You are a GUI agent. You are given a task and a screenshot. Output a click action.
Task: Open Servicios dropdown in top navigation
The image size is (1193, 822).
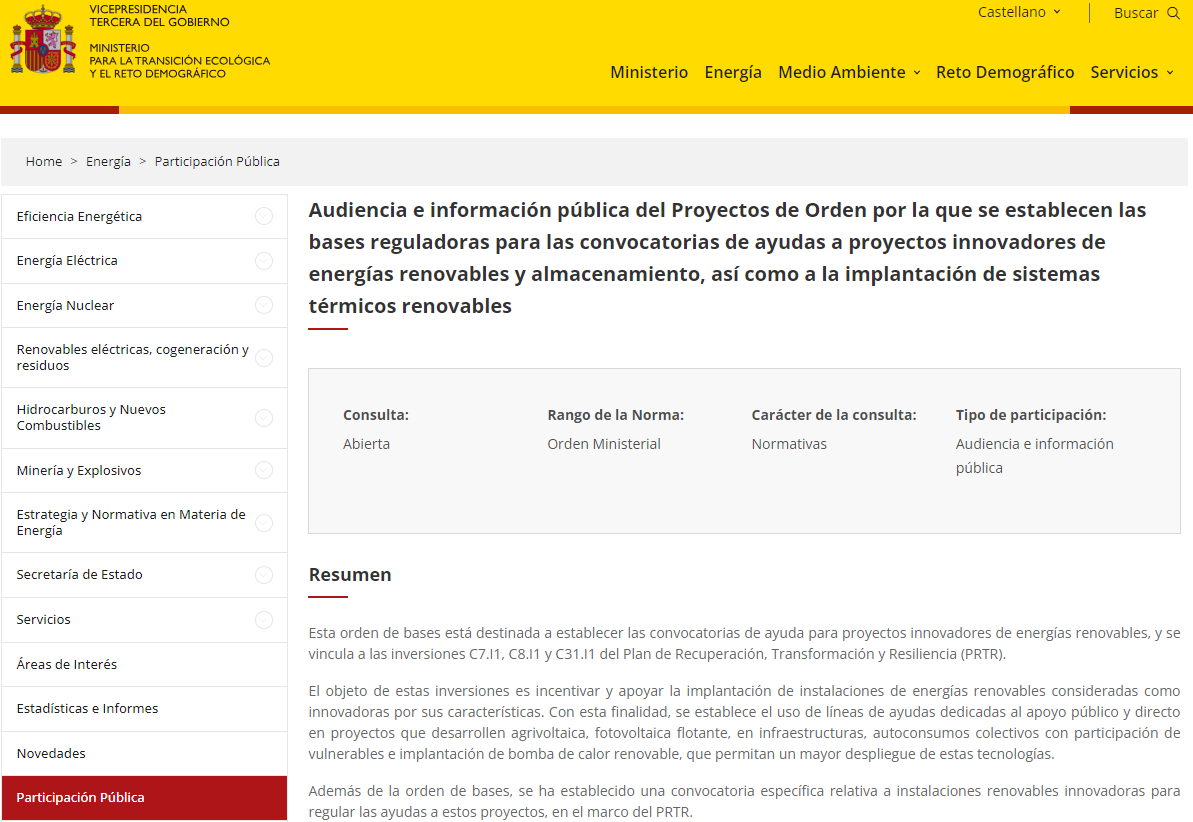[x=1131, y=72]
